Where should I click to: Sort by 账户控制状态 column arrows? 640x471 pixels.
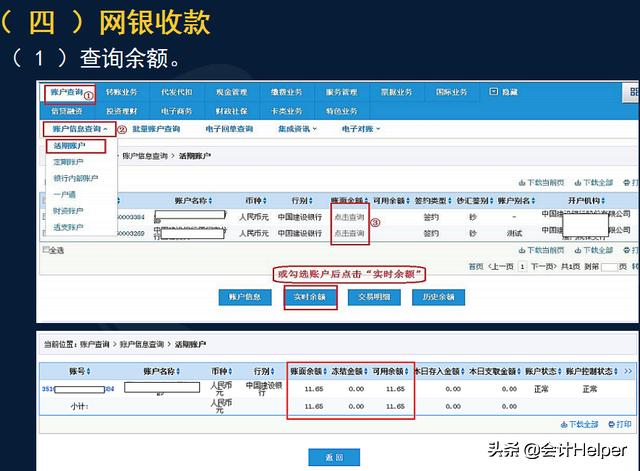pyautogui.click(x=616, y=371)
